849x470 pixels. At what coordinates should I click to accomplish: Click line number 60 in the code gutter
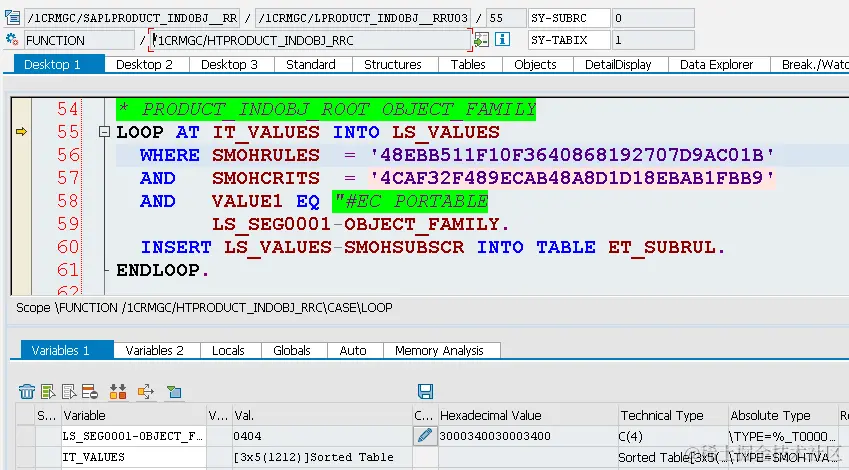point(67,247)
